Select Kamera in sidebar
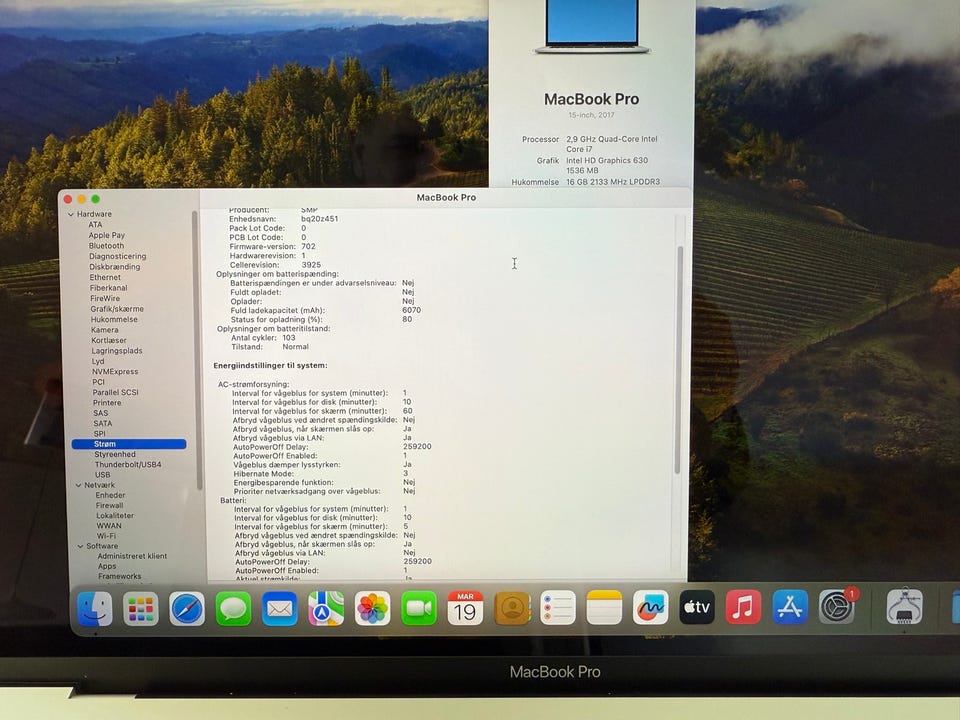The width and height of the screenshot is (960, 720). [x=105, y=329]
